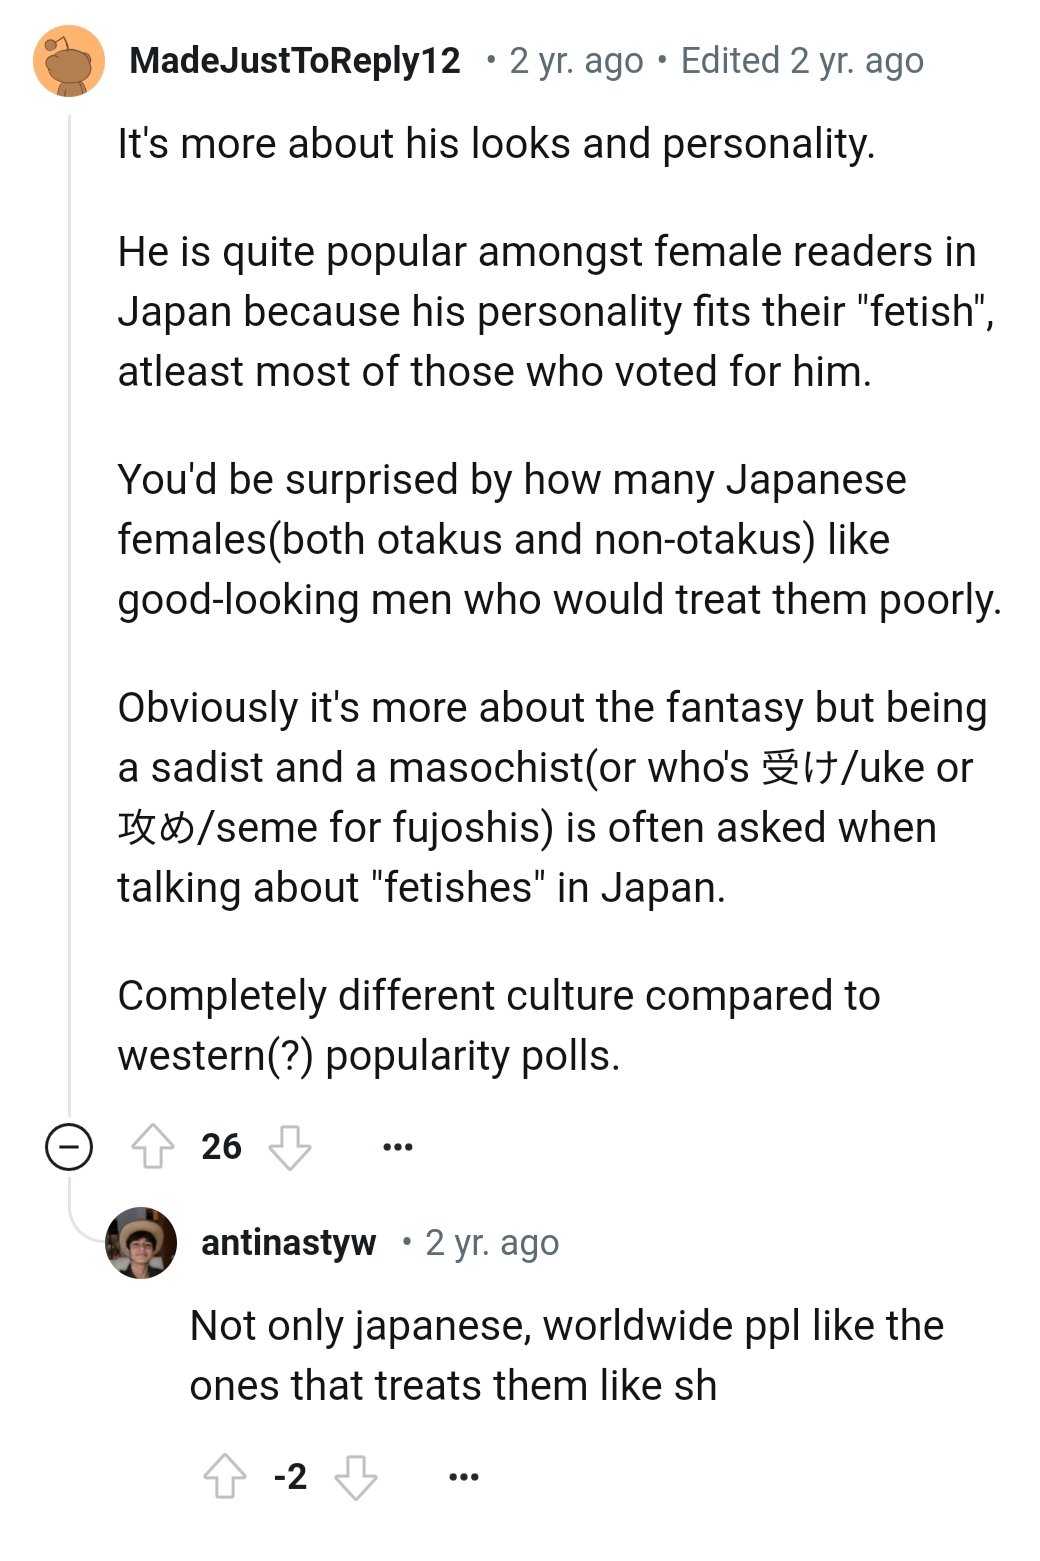Click the first comment's "2 yr. ago" timestamp
1040x1561 pixels.
[576, 61]
